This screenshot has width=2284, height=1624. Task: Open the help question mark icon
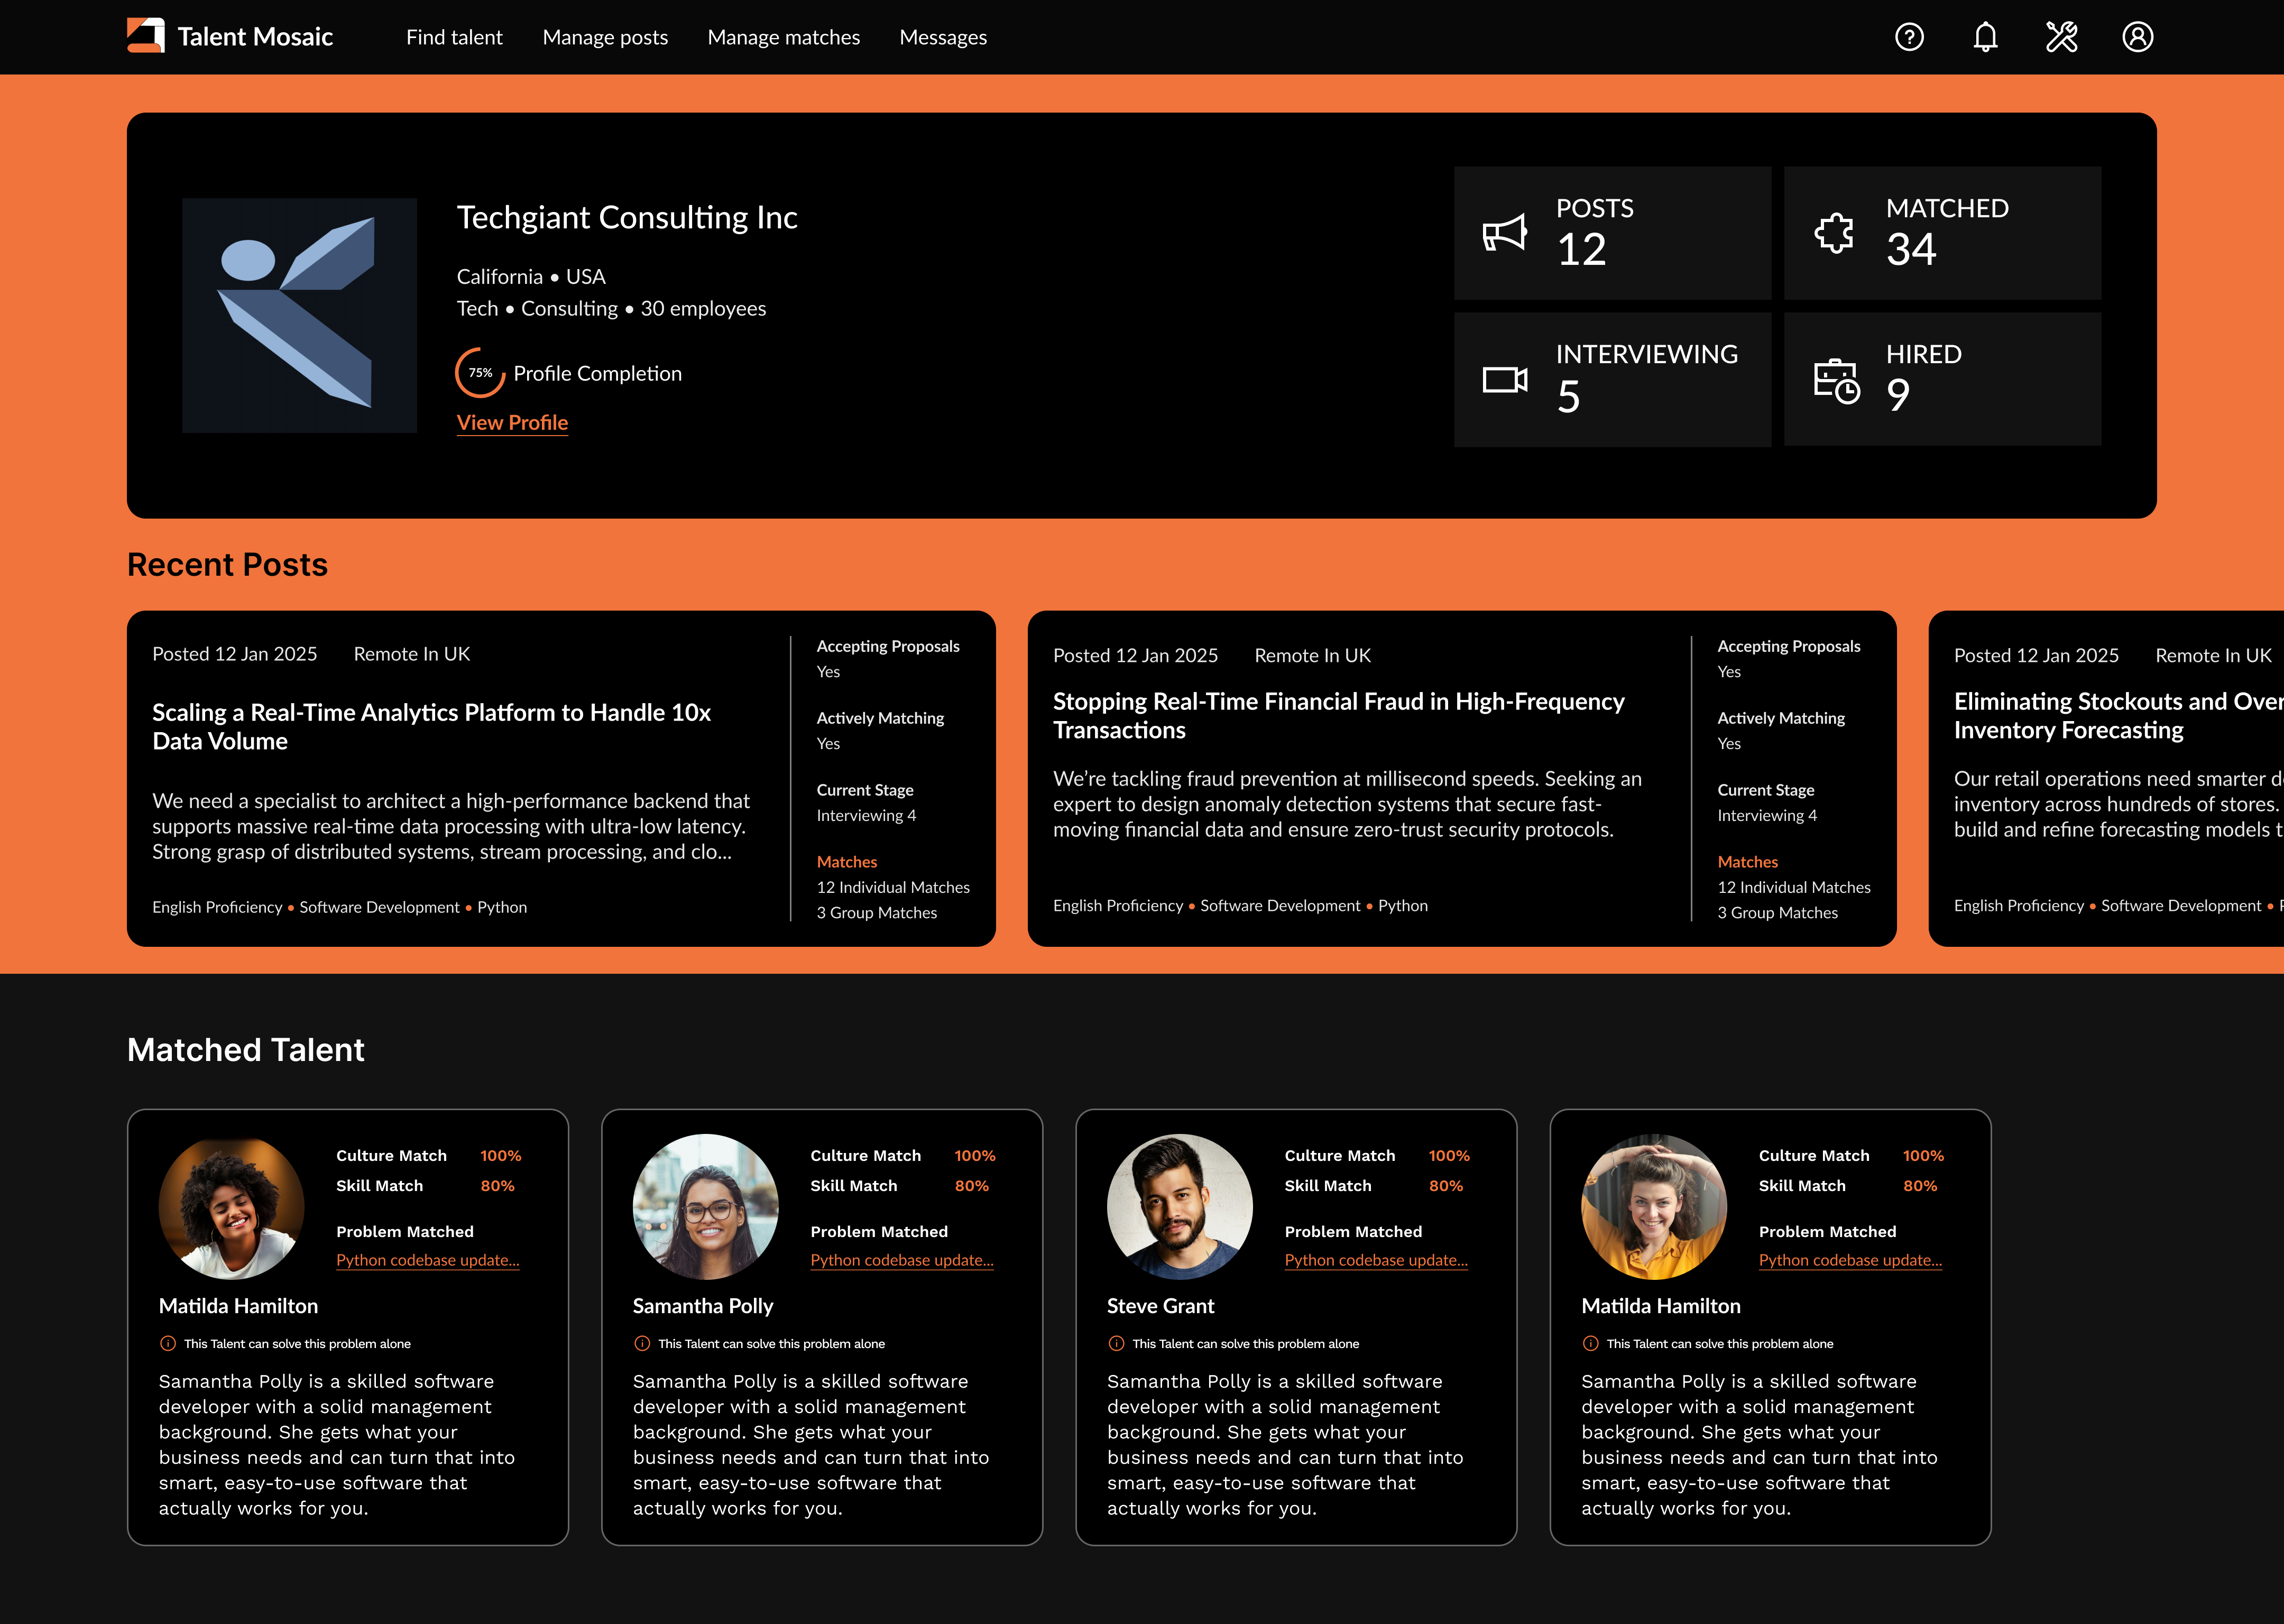1909,37
